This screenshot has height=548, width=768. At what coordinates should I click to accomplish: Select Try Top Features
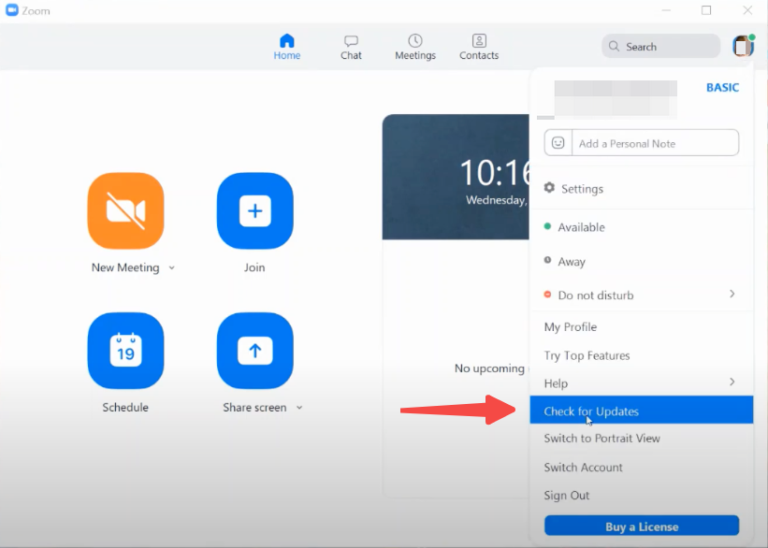point(642,356)
